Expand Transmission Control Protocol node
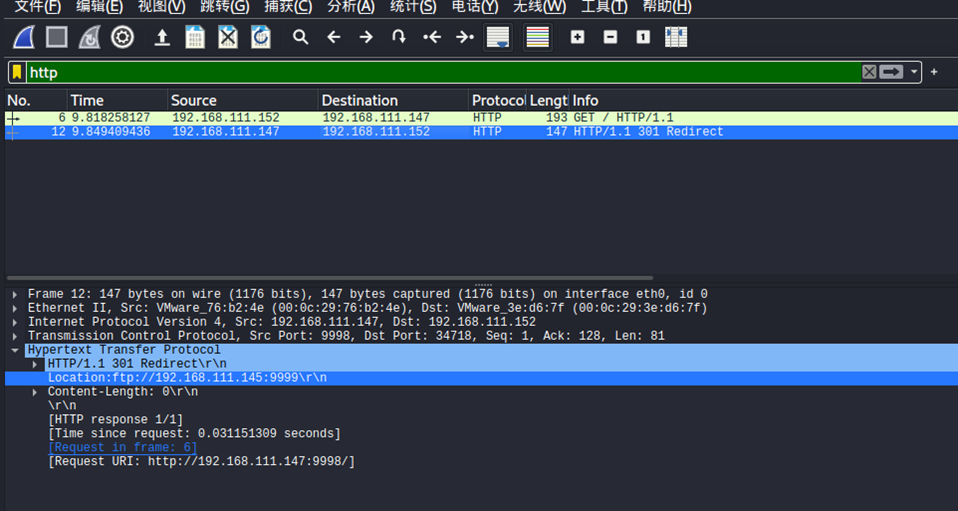Image resolution: width=958 pixels, height=511 pixels. point(15,336)
